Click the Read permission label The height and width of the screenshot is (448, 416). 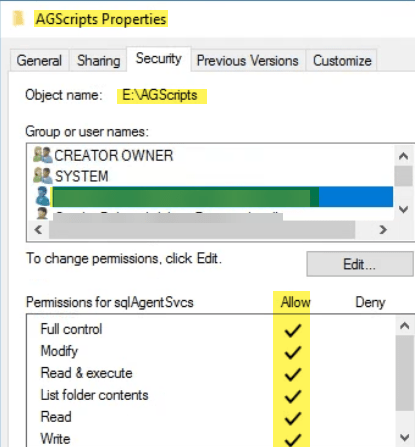[x=56, y=417]
